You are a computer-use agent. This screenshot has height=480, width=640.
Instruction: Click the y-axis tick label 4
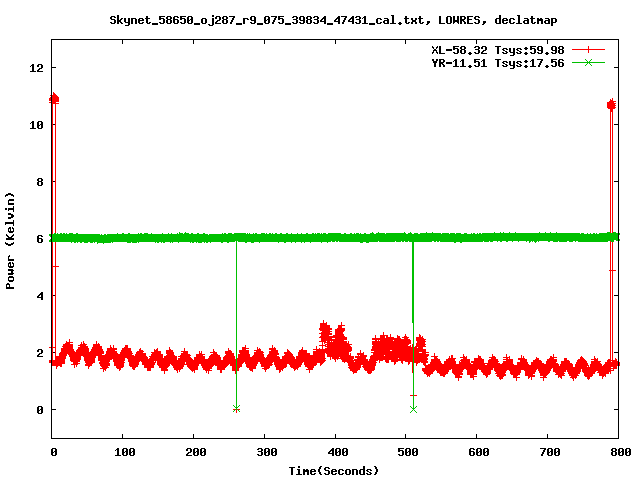40,296
